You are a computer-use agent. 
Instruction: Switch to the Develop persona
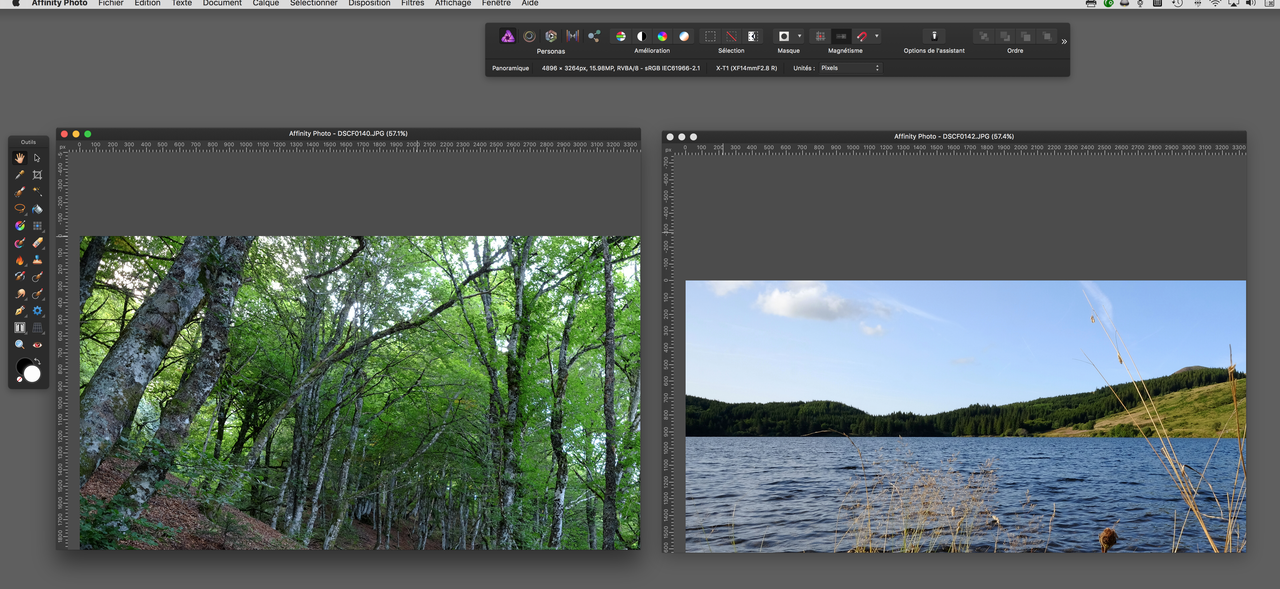pyautogui.click(x=550, y=36)
